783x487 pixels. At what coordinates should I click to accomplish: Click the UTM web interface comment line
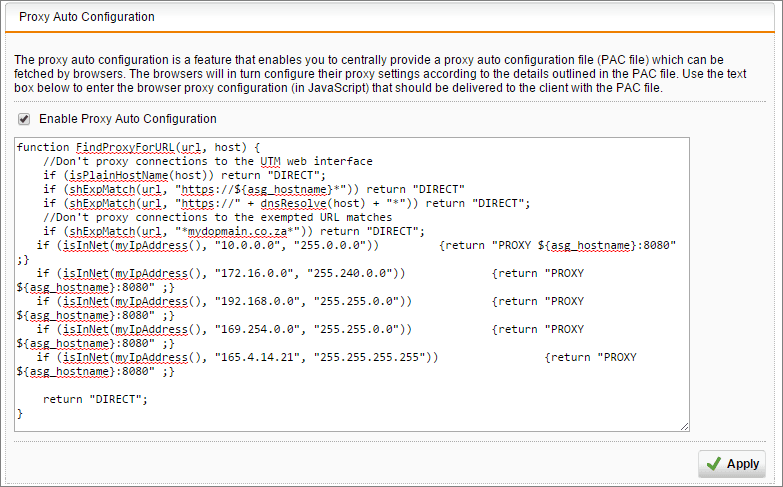[208, 161]
